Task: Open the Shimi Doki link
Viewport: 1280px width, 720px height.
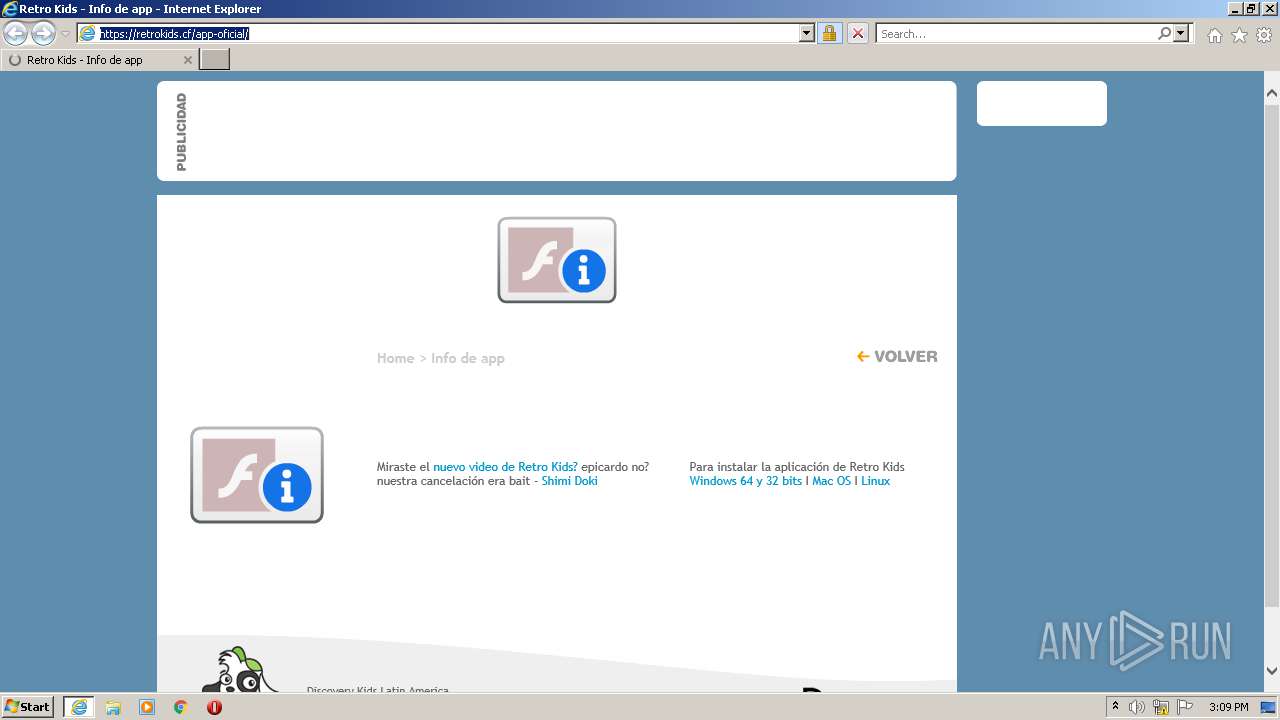Action: (x=570, y=481)
